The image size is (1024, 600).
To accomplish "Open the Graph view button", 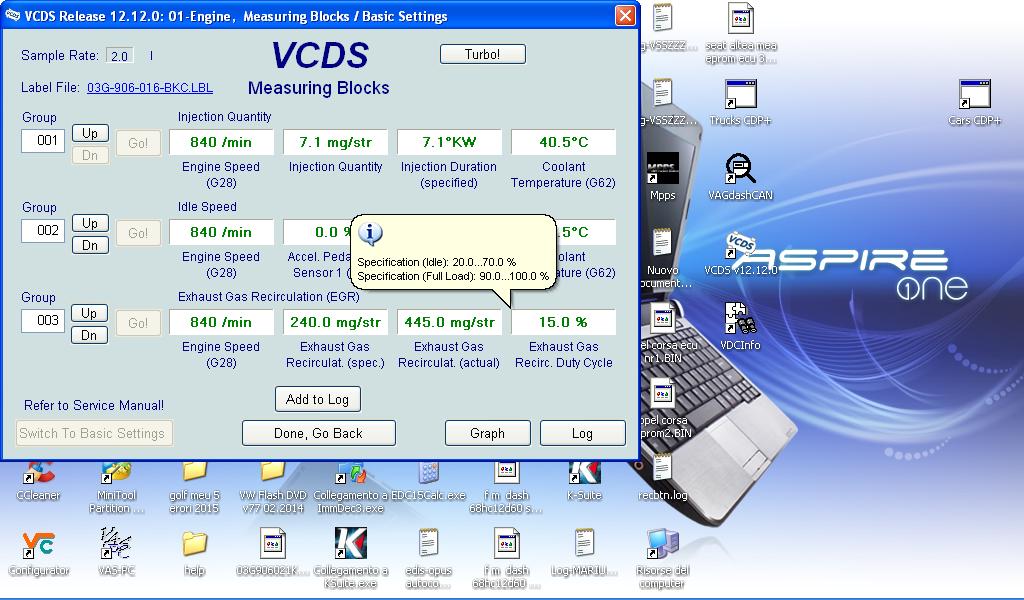I will click(x=487, y=433).
